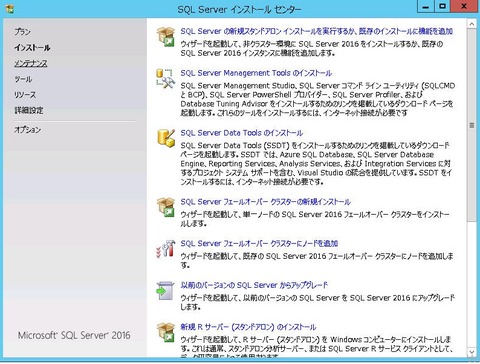Image resolution: width=480 pixels, height=364 pixels.
Task: Click the scrollbar up arrow
Action: pos(471,24)
